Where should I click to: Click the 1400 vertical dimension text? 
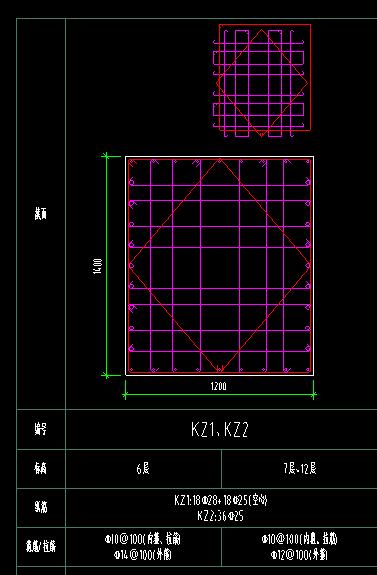pos(98,266)
